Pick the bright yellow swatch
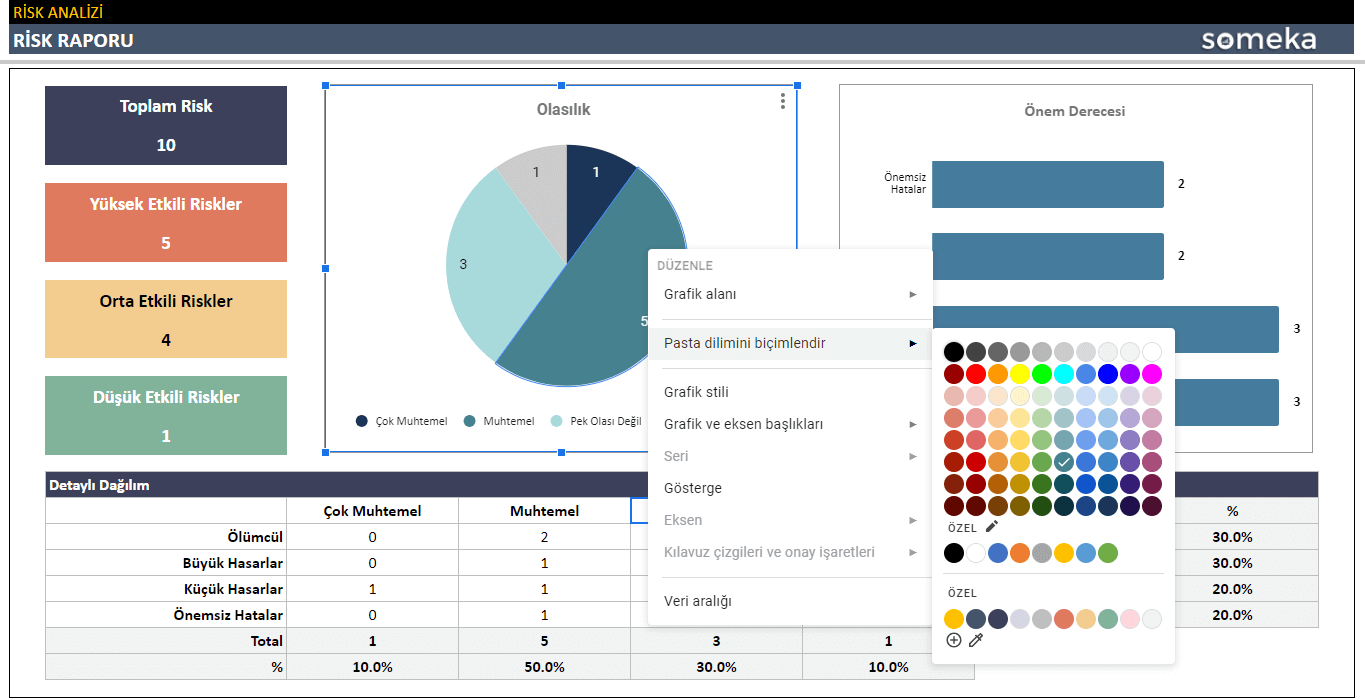 1020,374
